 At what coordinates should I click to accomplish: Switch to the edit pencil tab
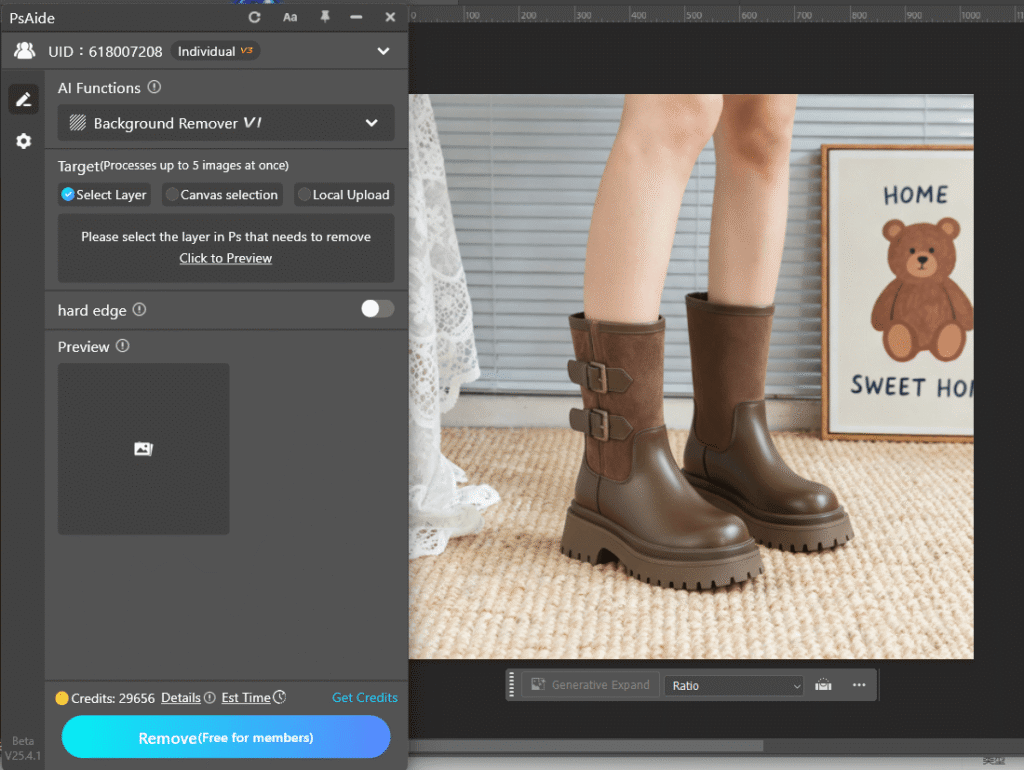click(22, 99)
